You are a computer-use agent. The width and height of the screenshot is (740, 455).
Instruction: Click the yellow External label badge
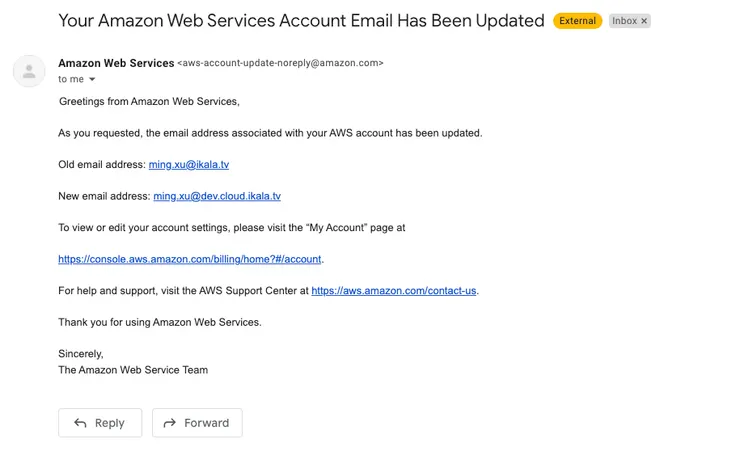pyautogui.click(x=578, y=21)
